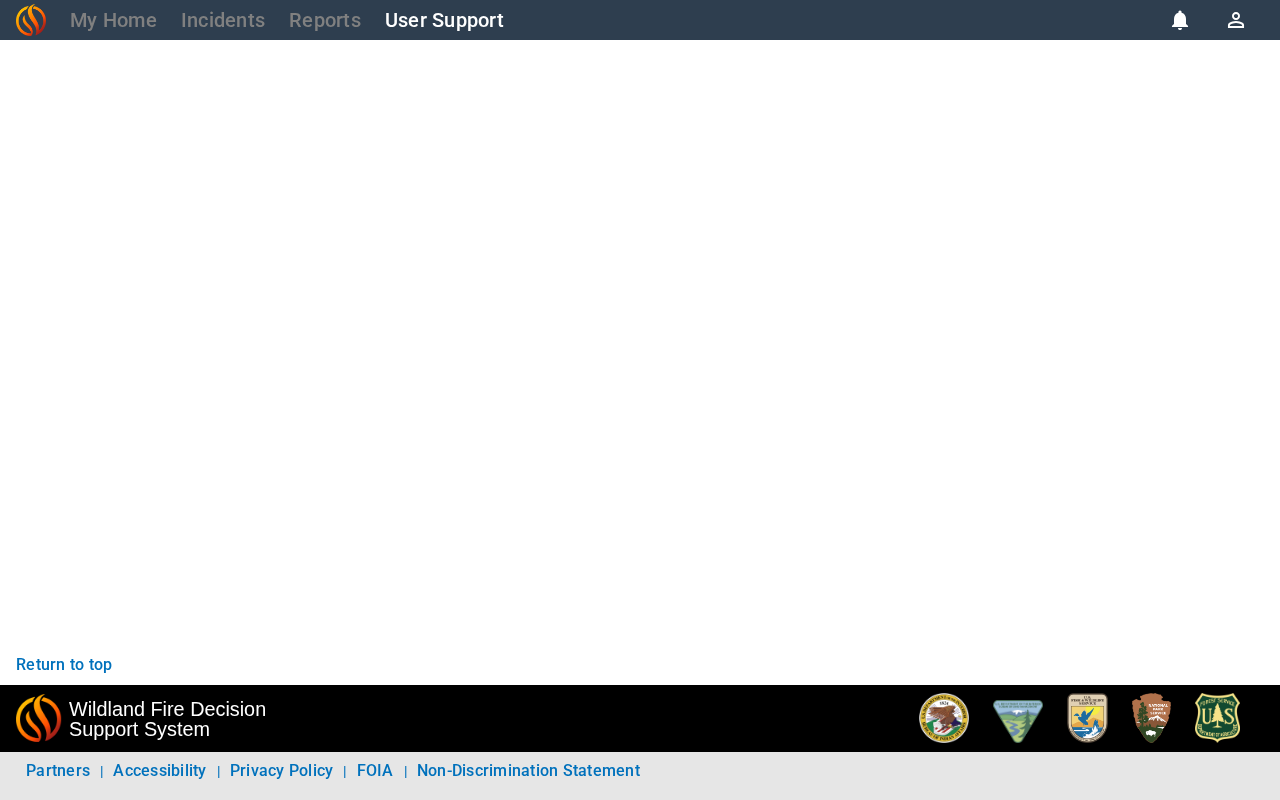The height and width of the screenshot is (800, 1280).
Task: Click the flame logo in the footer
Action: click(x=39, y=718)
